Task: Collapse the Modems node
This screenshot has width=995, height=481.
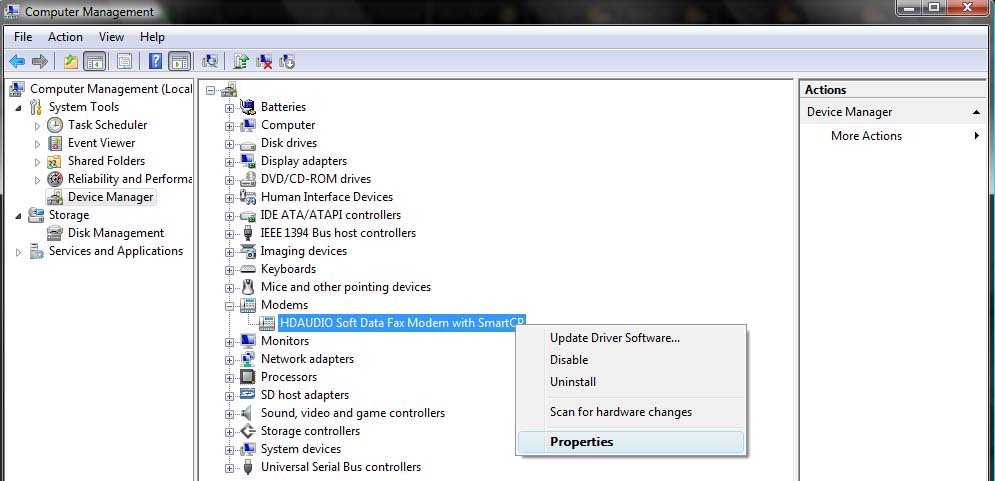Action: [x=229, y=306]
